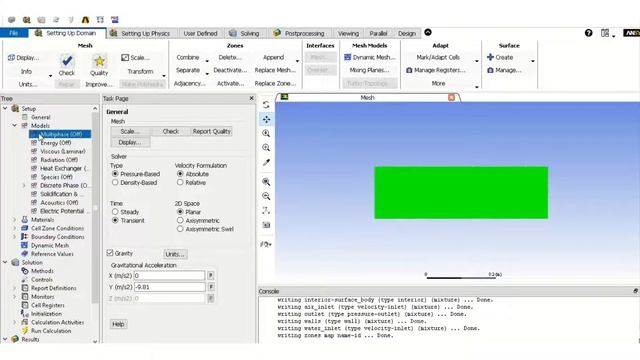This screenshot has width=640, height=360.
Task: Open Dynamic Mesh in Mesh Models
Action: tap(370, 57)
